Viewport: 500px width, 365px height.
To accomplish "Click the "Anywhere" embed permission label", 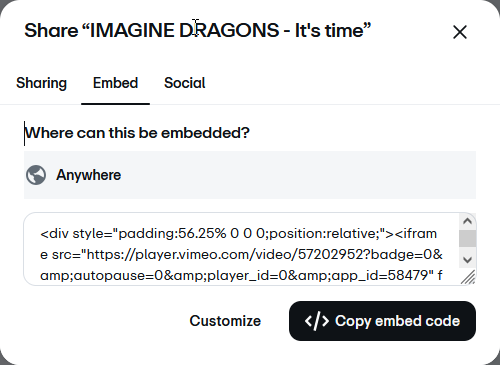I will tap(88, 175).
